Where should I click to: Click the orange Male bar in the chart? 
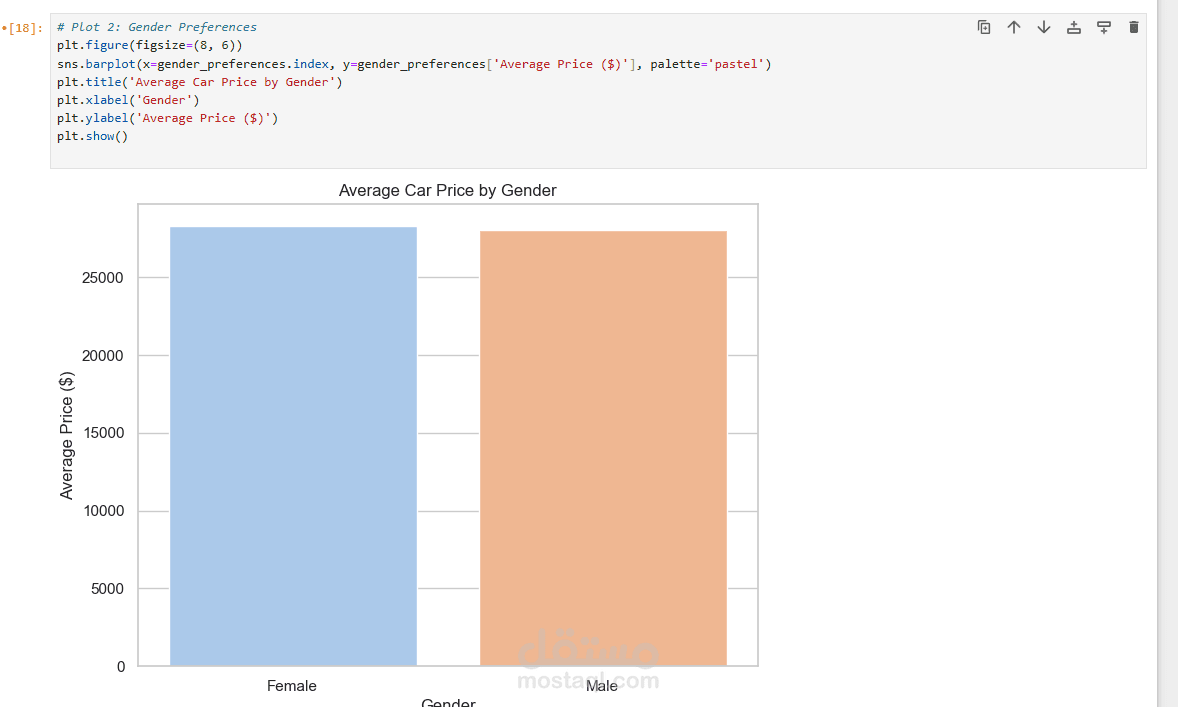coord(603,448)
